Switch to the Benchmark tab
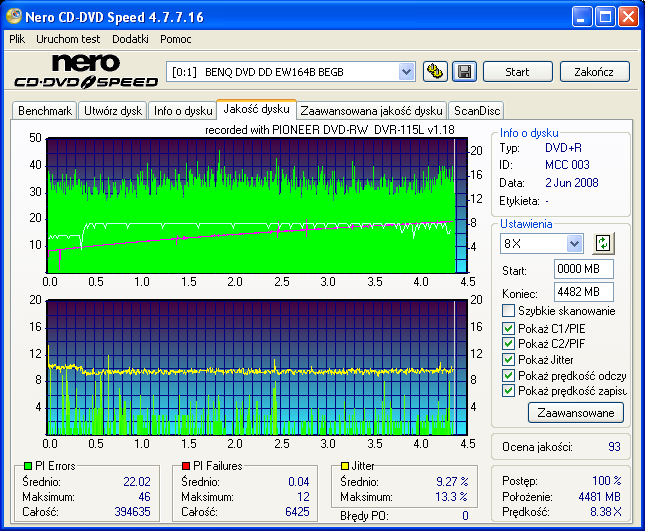Screen dimensions: 645x531 point(44,111)
